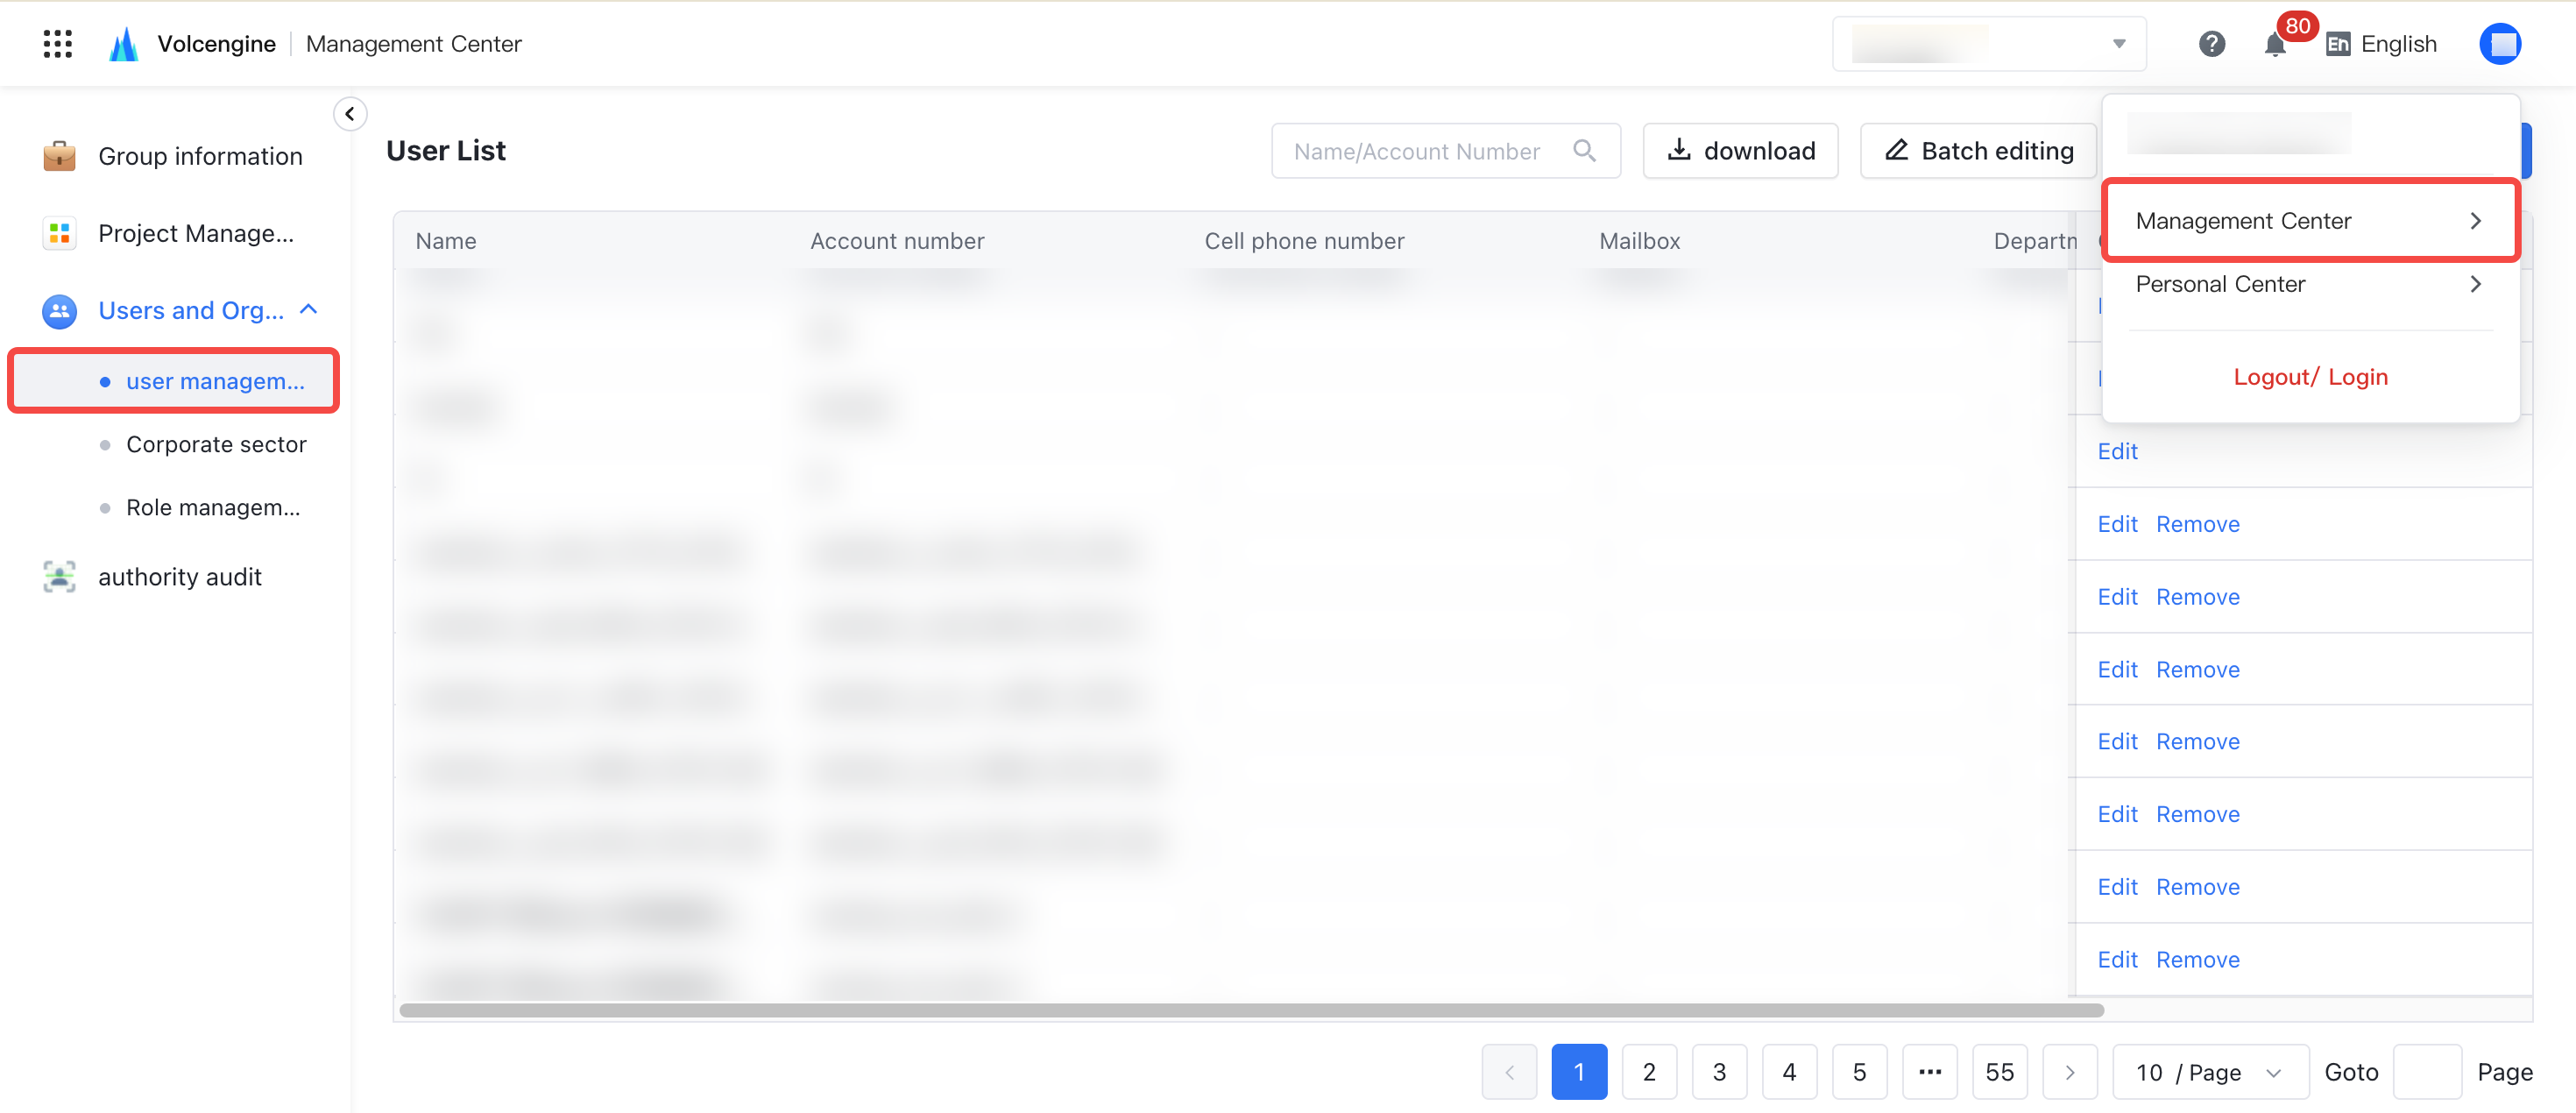Click Logout/ Login in account menu
Image resolution: width=2576 pixels, height=1113 pixels.
(2310, 377)
